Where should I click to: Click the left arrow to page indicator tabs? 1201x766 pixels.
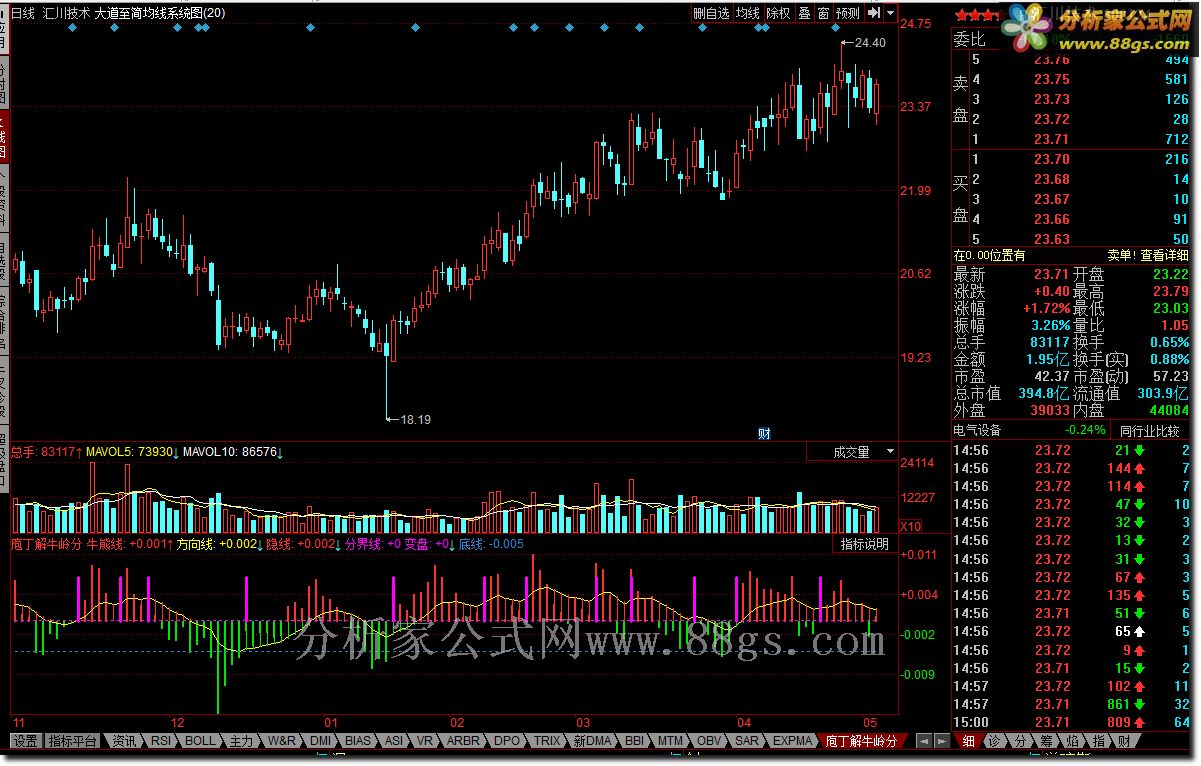pos(924,741)
